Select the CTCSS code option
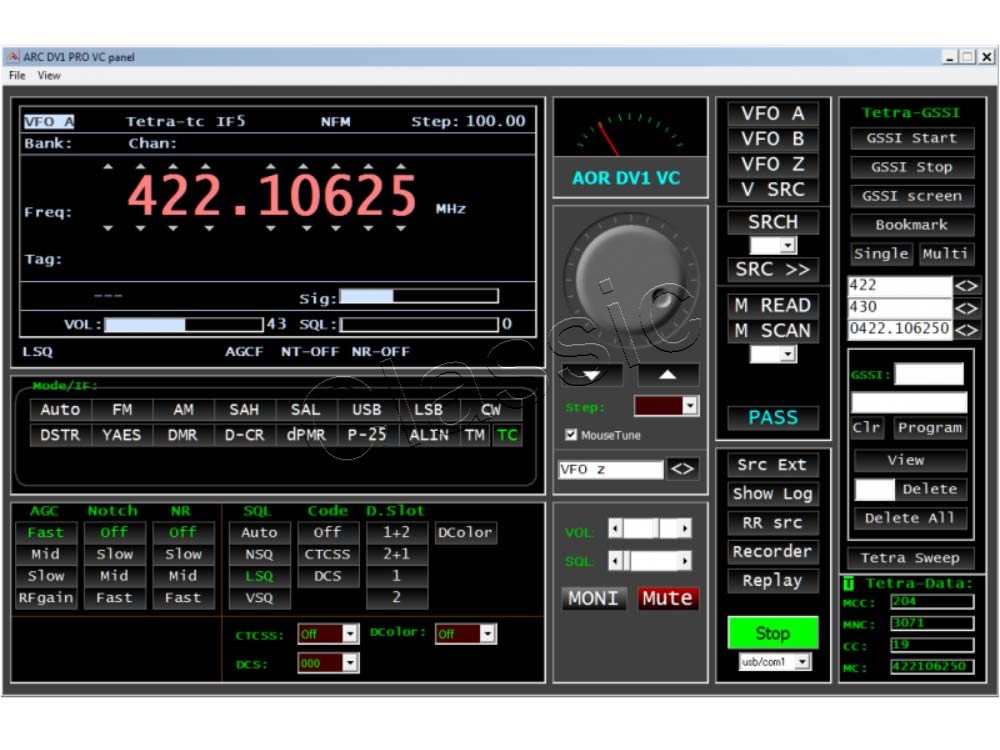 point(328,554)
